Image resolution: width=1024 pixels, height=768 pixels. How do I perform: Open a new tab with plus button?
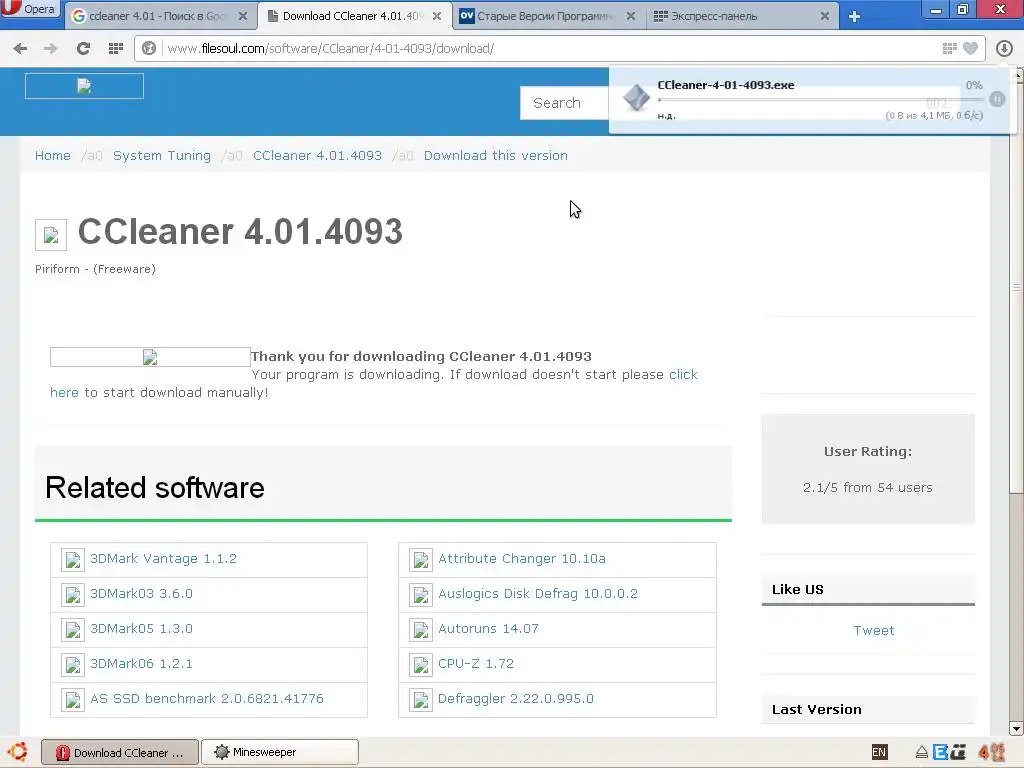pos(854,17)
